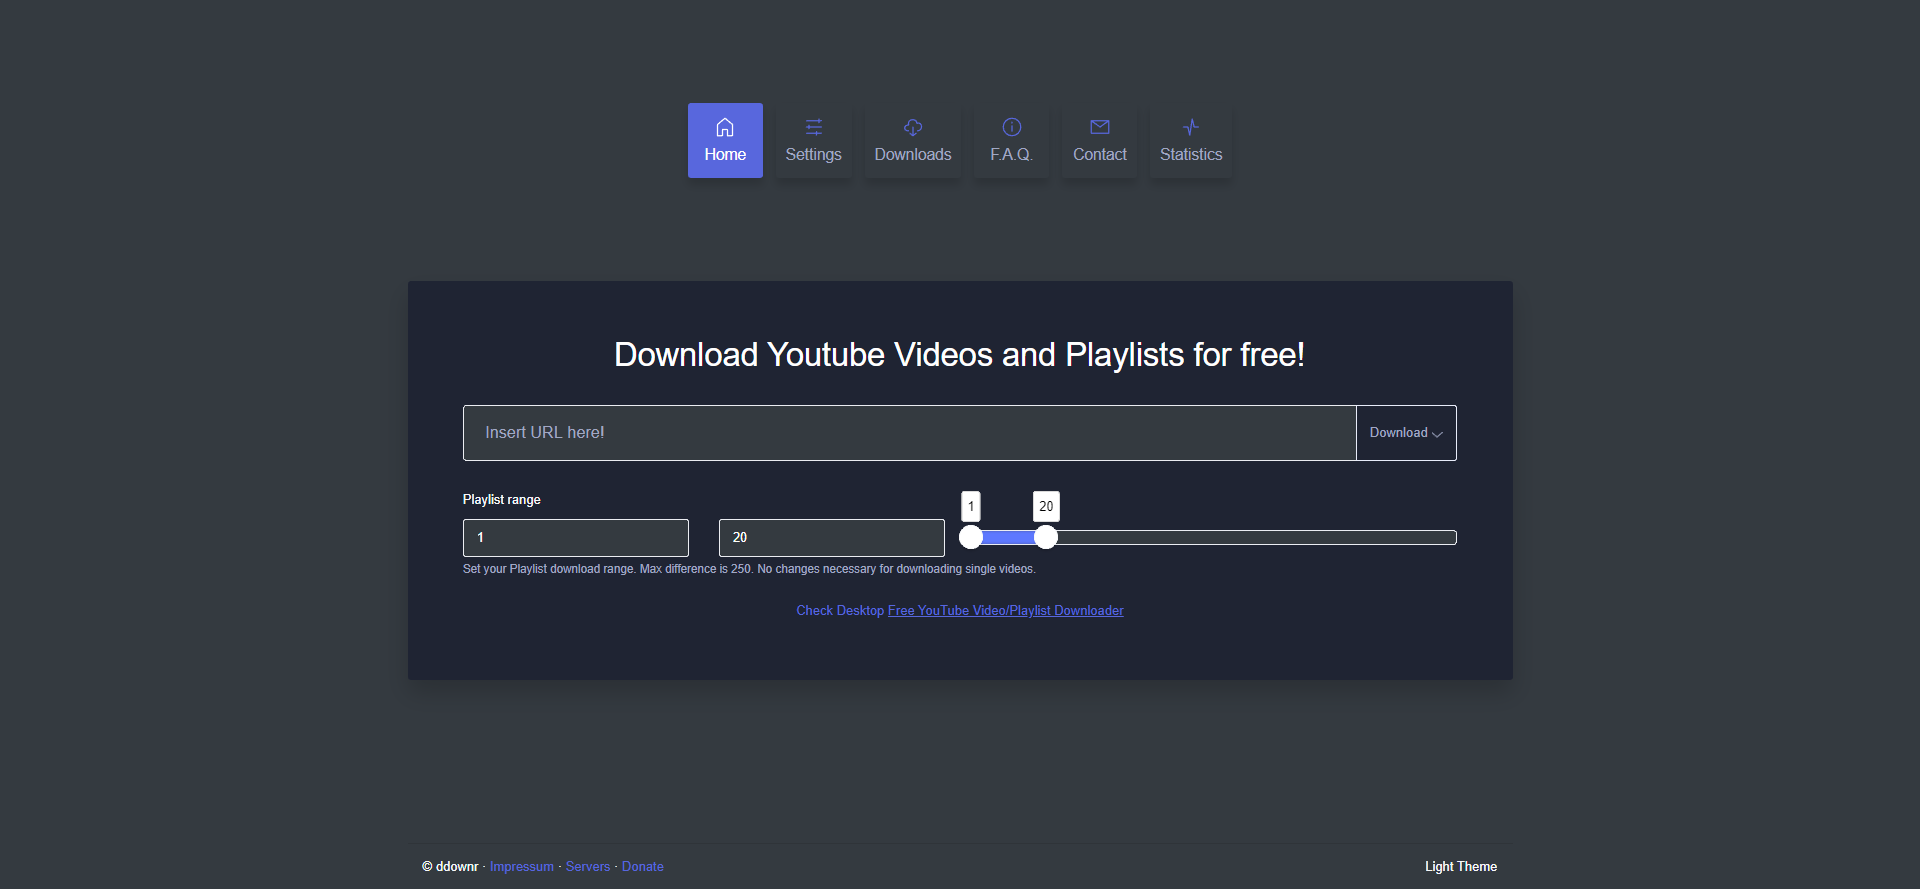Click the ddownr copyright text

pos(450,867)
